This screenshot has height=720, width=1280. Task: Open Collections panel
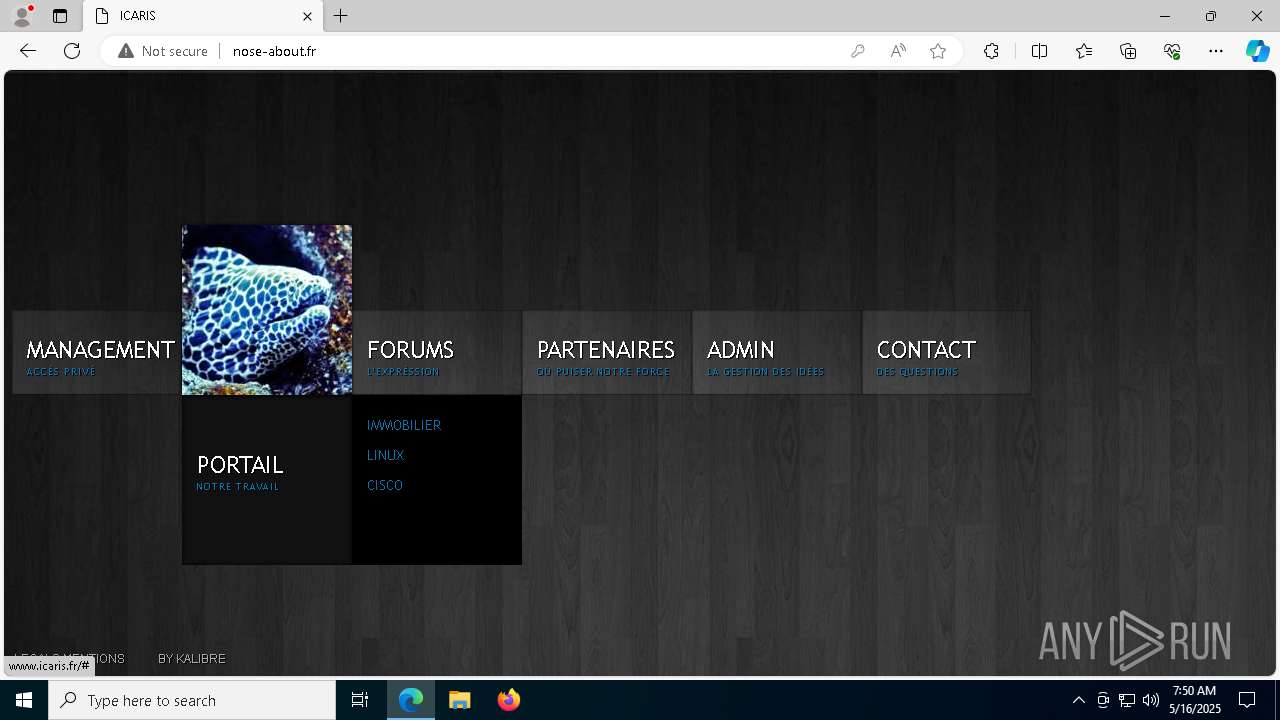[x=1128, y=51]
